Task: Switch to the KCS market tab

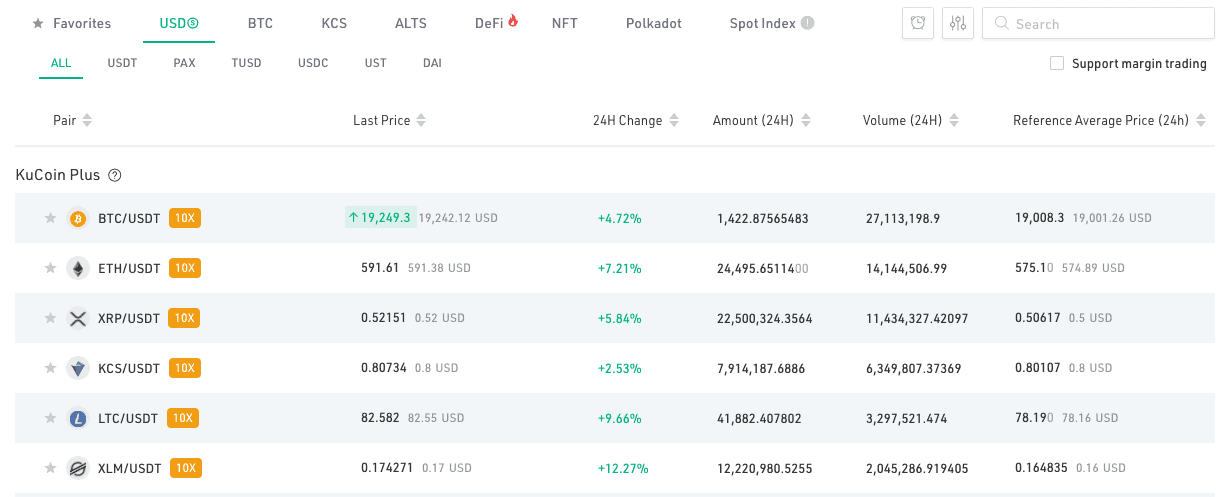Action: [334, 23]
